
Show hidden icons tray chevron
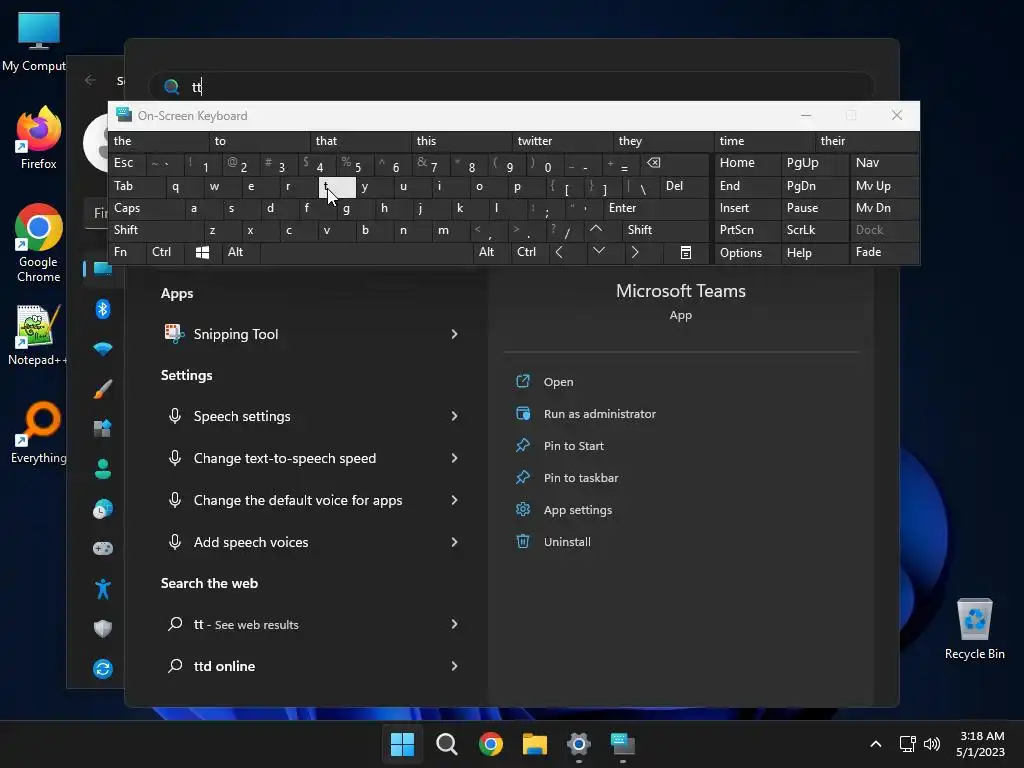(x=876, y=744)
